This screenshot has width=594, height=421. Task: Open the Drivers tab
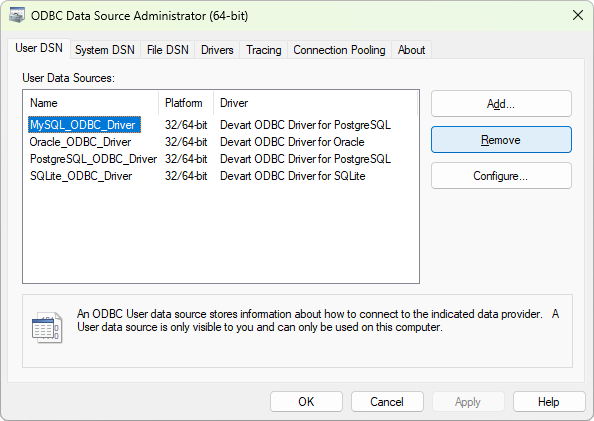coord(217,50)
